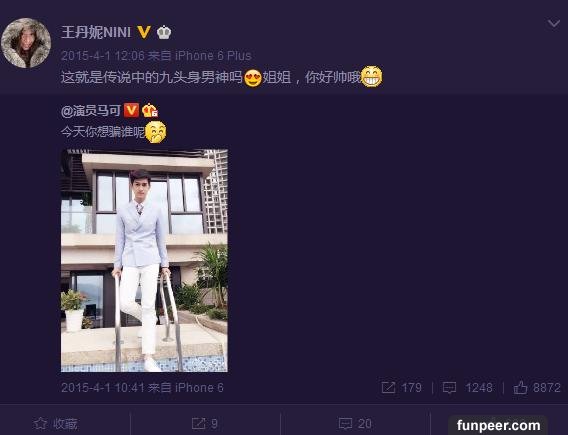Repost using the bottom share button 9

(205, 423)
